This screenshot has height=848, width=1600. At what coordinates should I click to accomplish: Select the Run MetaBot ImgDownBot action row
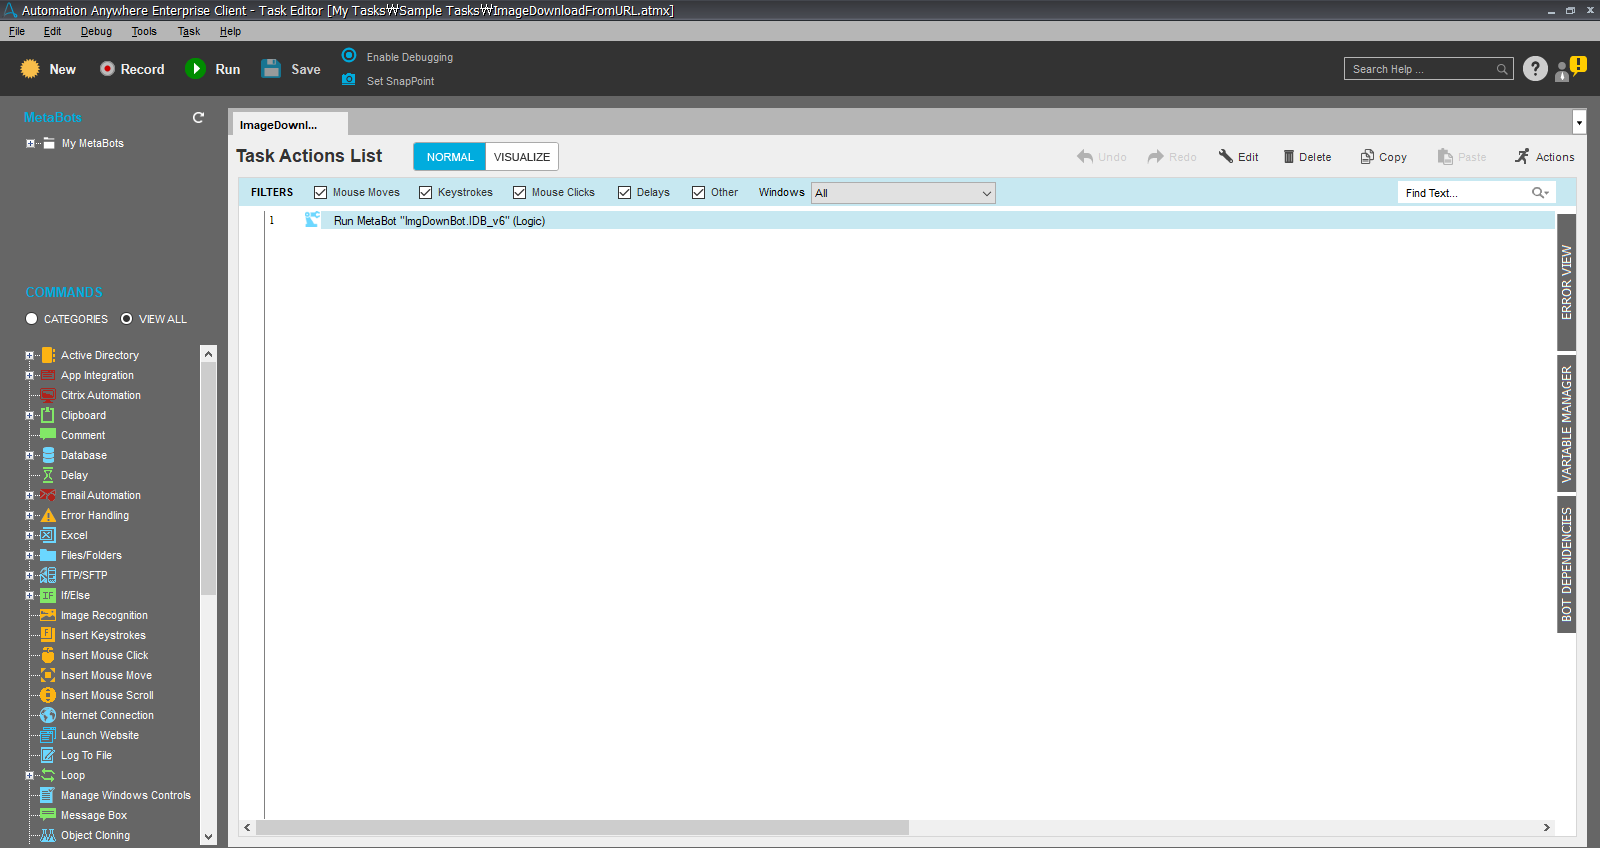pos(909,221)
